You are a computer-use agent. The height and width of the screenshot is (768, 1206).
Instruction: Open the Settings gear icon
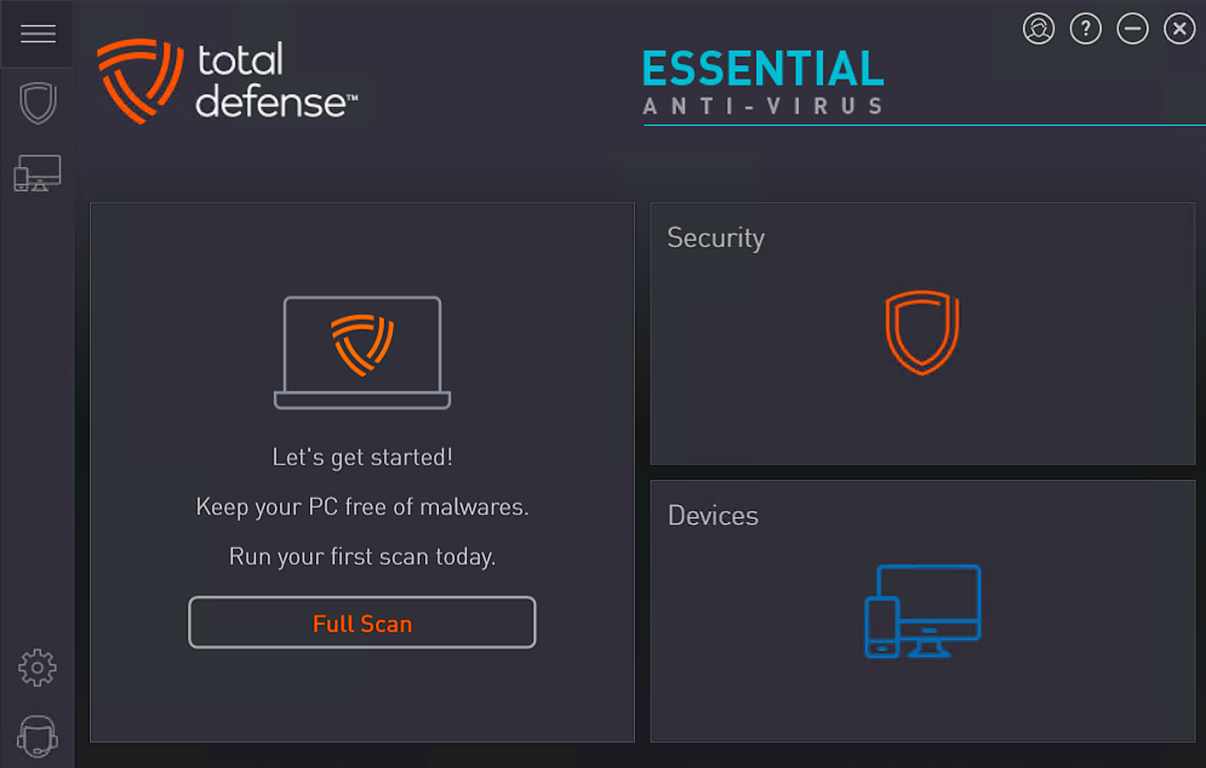pos(37,667)
